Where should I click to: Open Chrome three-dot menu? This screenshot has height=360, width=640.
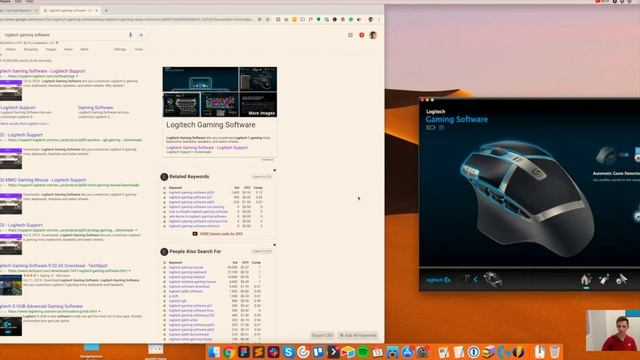click(379, 19)
